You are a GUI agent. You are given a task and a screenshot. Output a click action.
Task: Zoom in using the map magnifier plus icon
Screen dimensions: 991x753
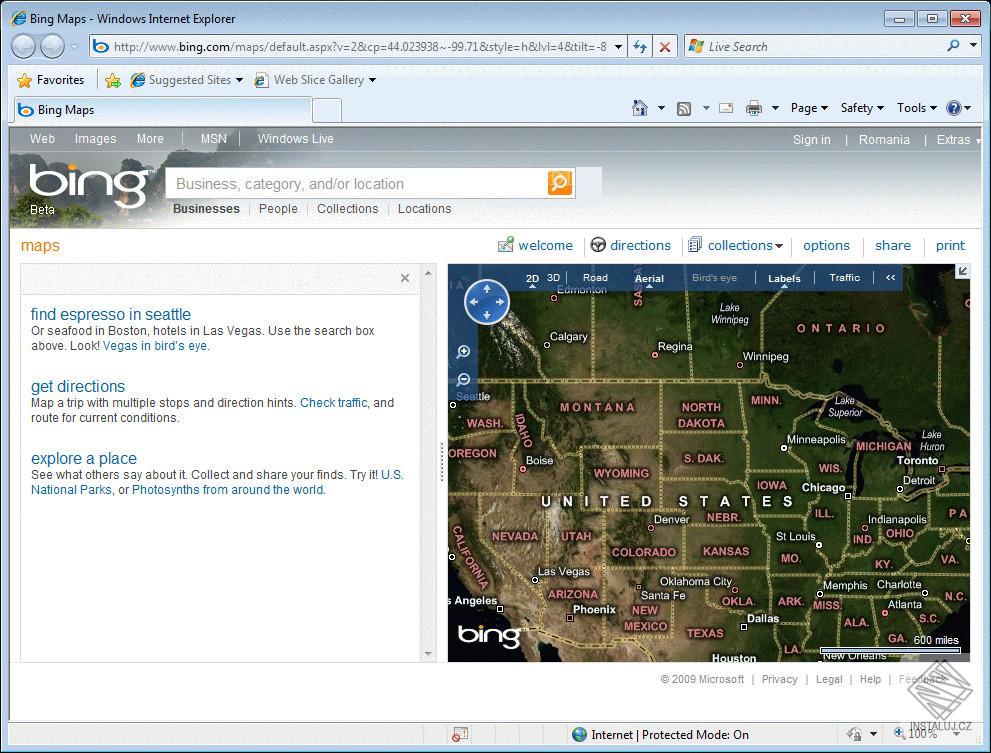point(463,351)
